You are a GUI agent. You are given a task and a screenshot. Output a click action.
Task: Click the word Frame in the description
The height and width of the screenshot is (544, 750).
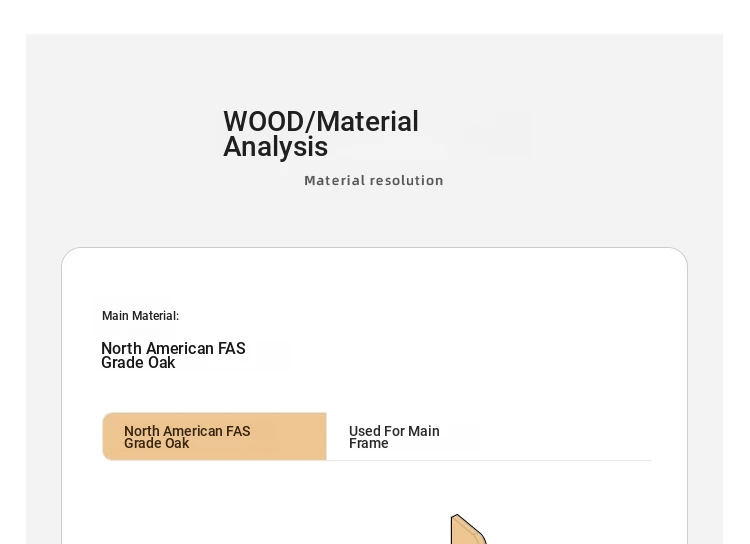[x=368, y=444]
